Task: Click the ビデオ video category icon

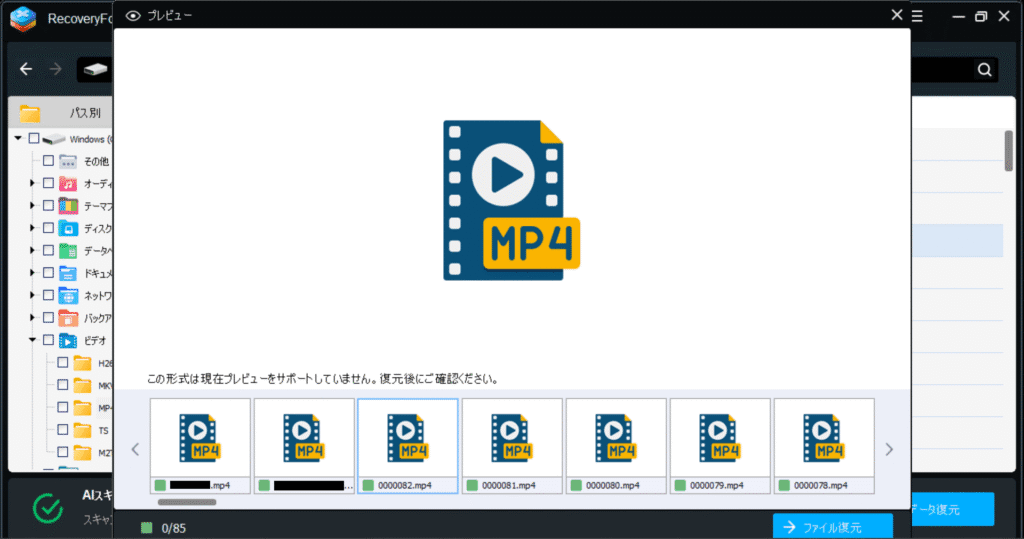Action: pyautogui.click(x=68, y=340)
